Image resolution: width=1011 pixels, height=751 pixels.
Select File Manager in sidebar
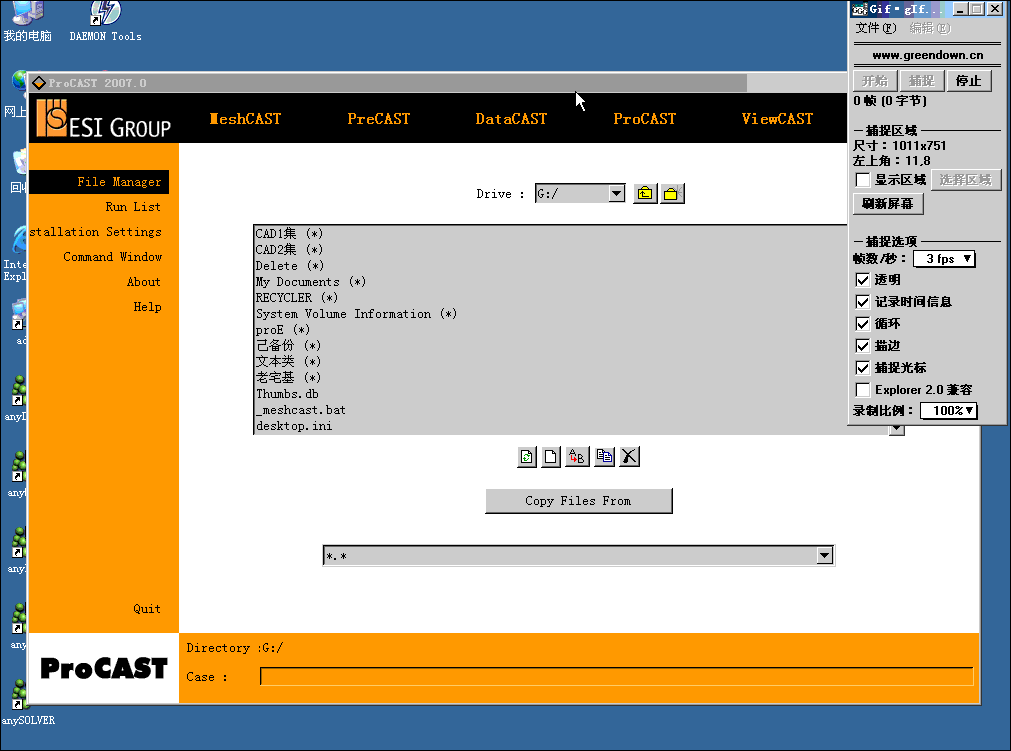pyautogui.click(x=99, y=182)
